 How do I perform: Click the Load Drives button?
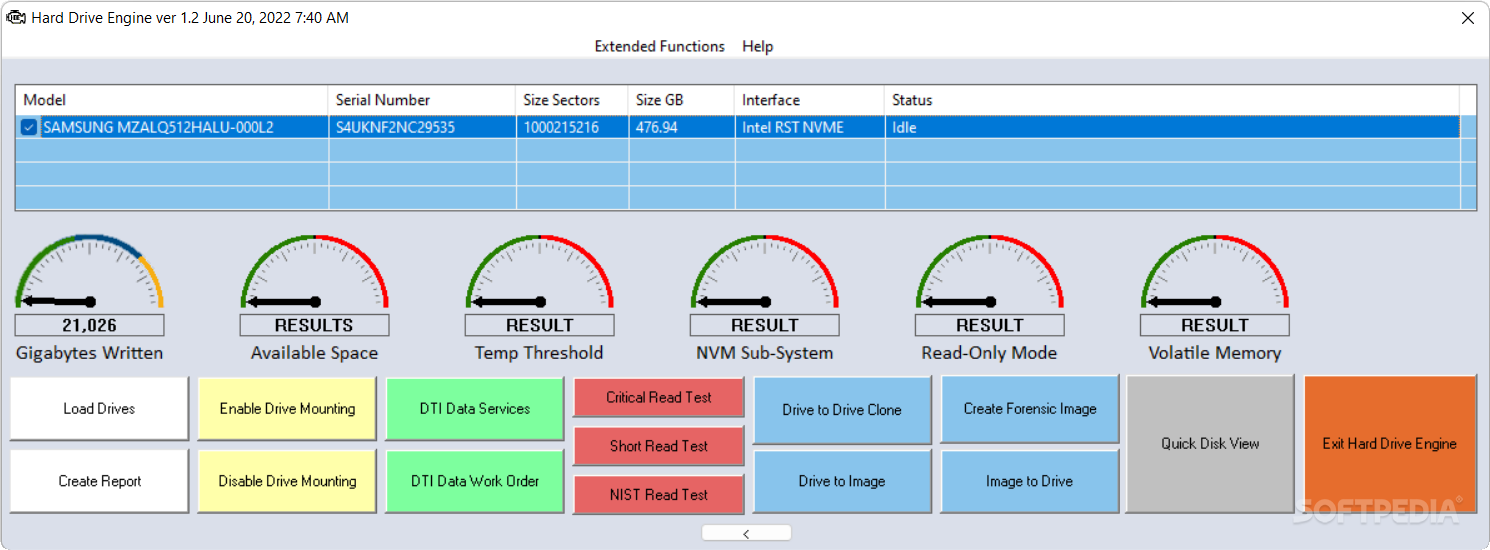(99, 408)
